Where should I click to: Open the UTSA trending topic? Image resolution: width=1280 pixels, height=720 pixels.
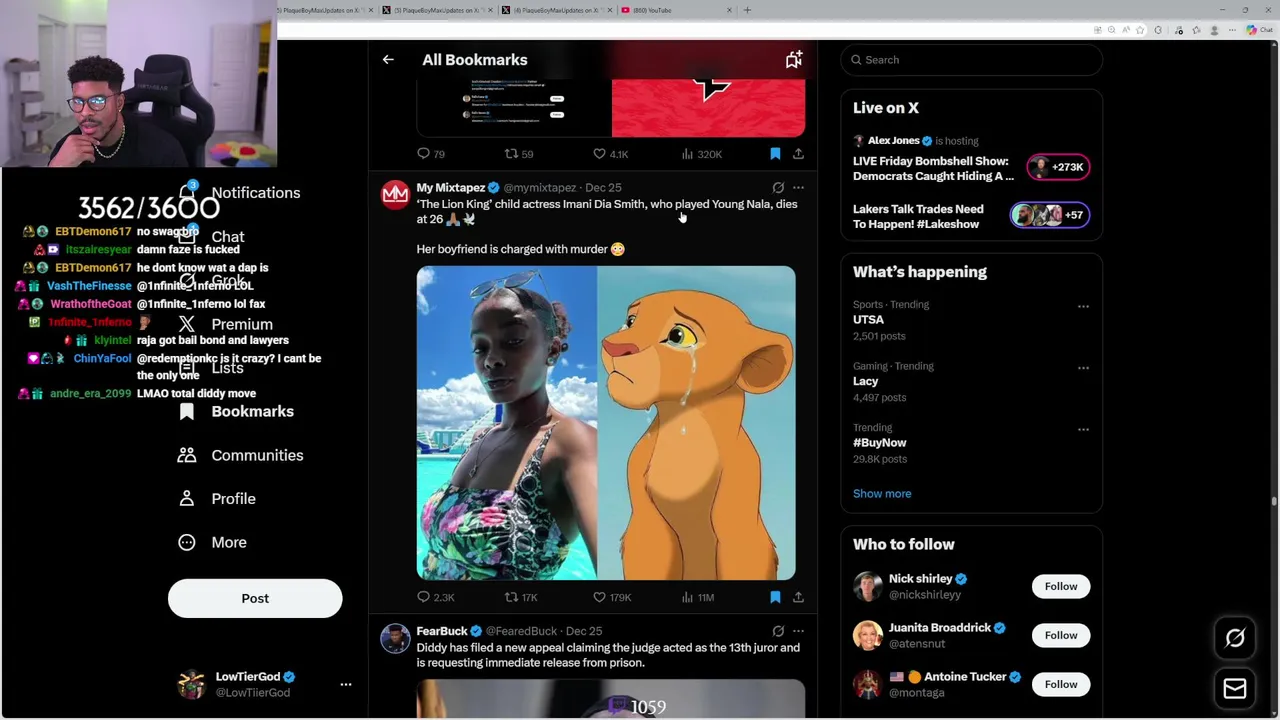click(868, 320)
